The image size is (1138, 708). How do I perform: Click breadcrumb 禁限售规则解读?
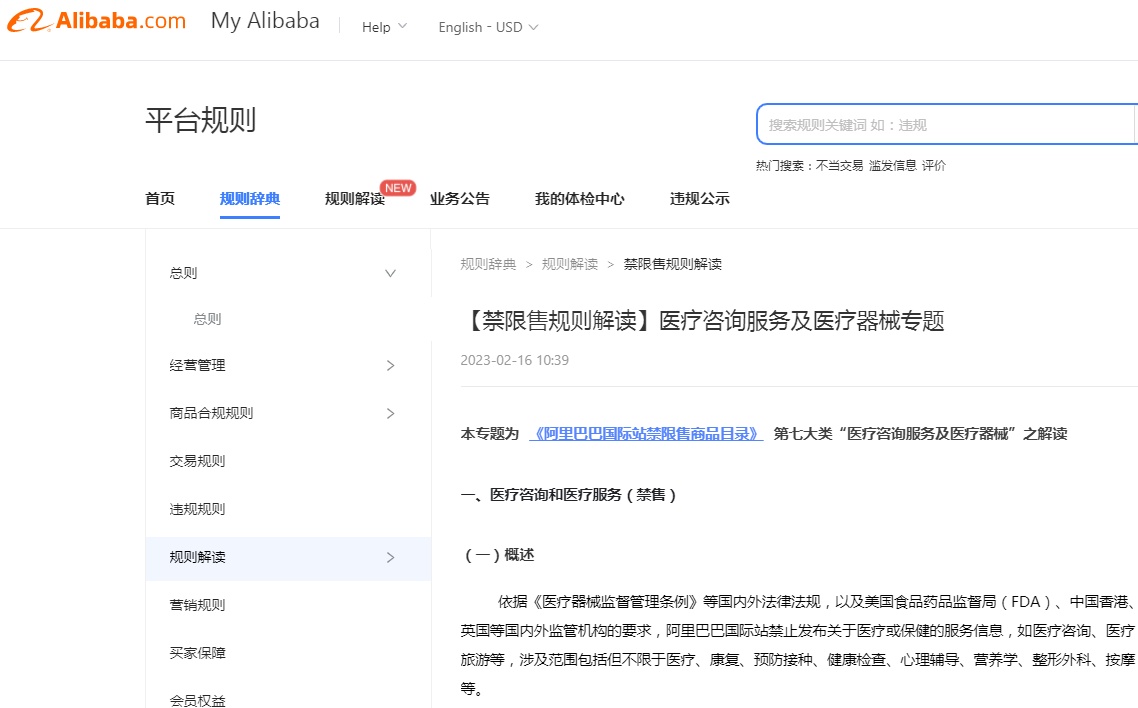click(673, 264)
